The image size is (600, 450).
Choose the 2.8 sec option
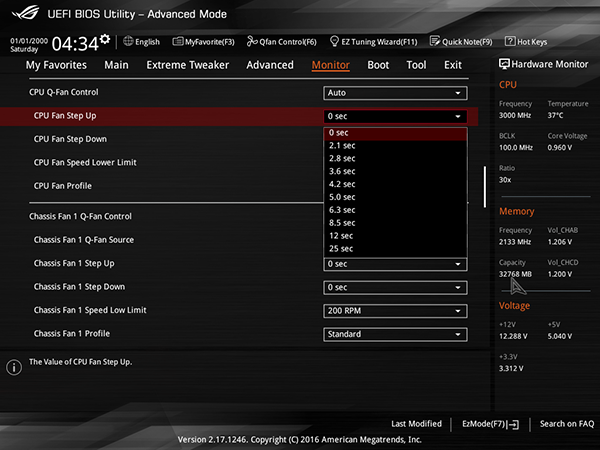[x=395, y=158]
